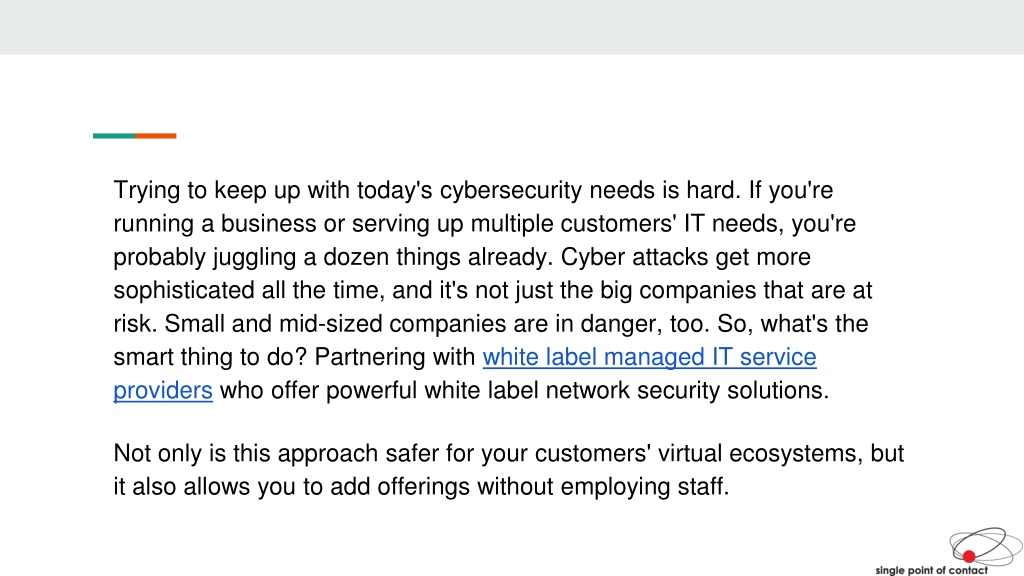Click the orbit swirl logo graphic
This screenshot has width=1024, height=576.
point(985,546)
